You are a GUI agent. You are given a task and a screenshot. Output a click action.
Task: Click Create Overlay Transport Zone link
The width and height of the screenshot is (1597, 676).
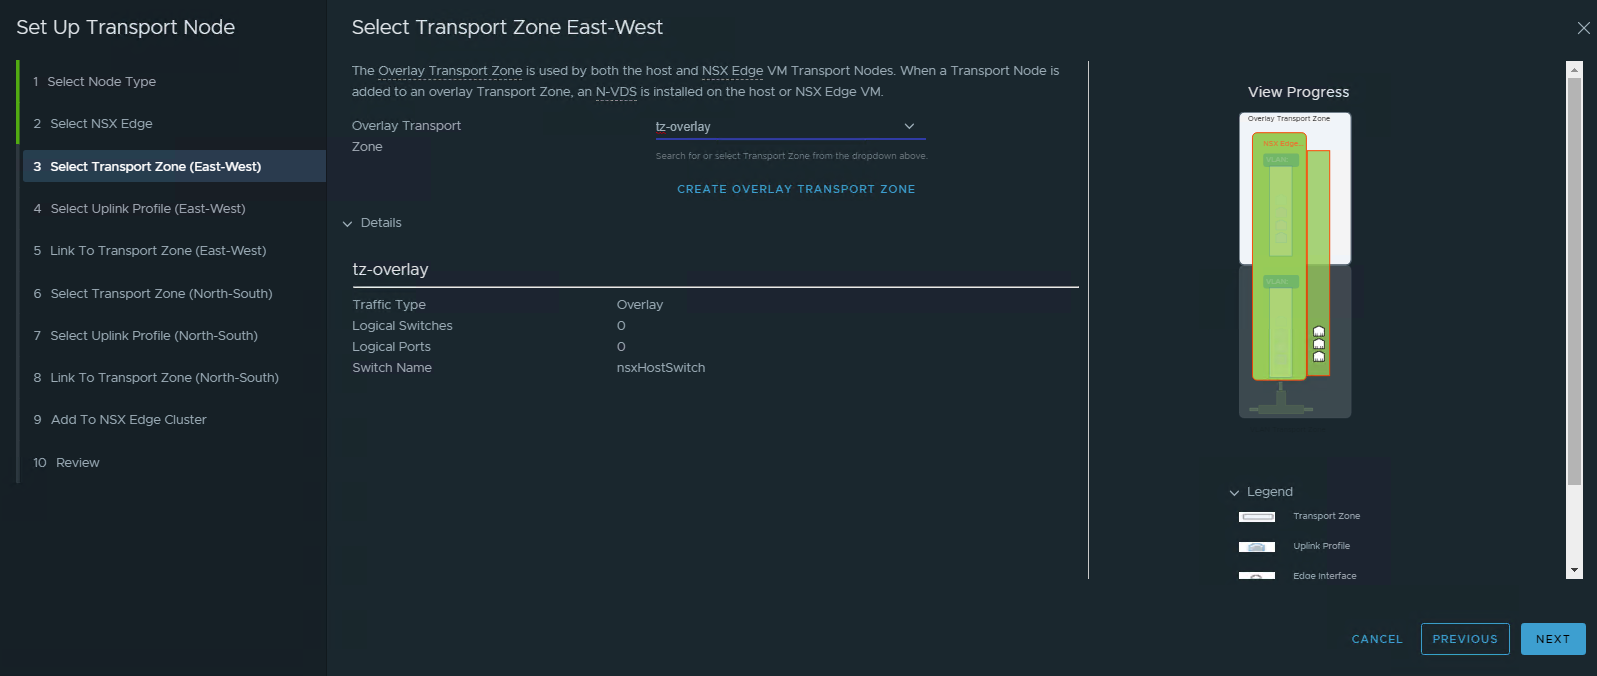[796, 189]
